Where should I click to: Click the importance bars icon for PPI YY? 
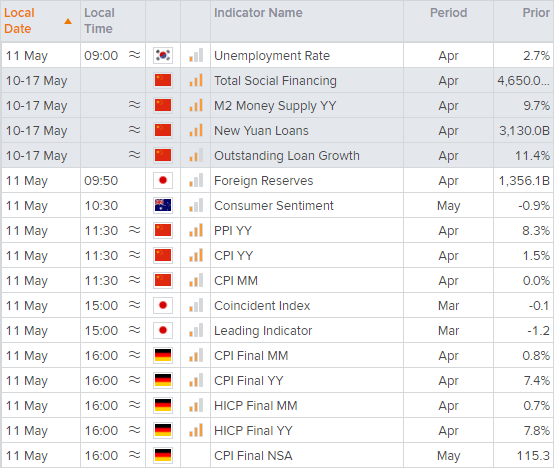pyautogui.click(x=196, y=230)
